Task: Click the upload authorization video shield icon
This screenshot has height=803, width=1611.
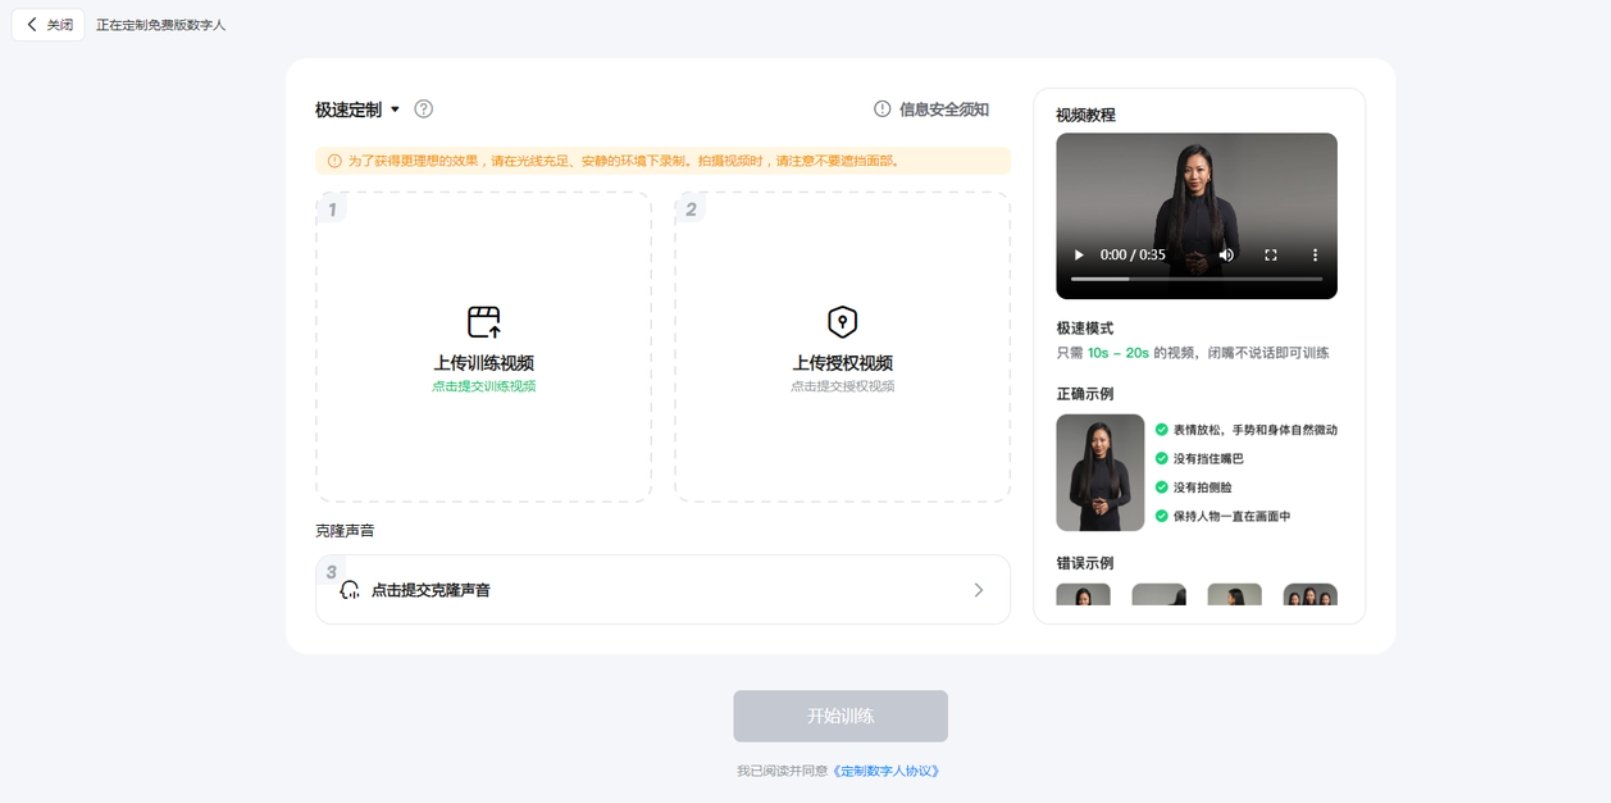Action: click(x=842, y=322)
